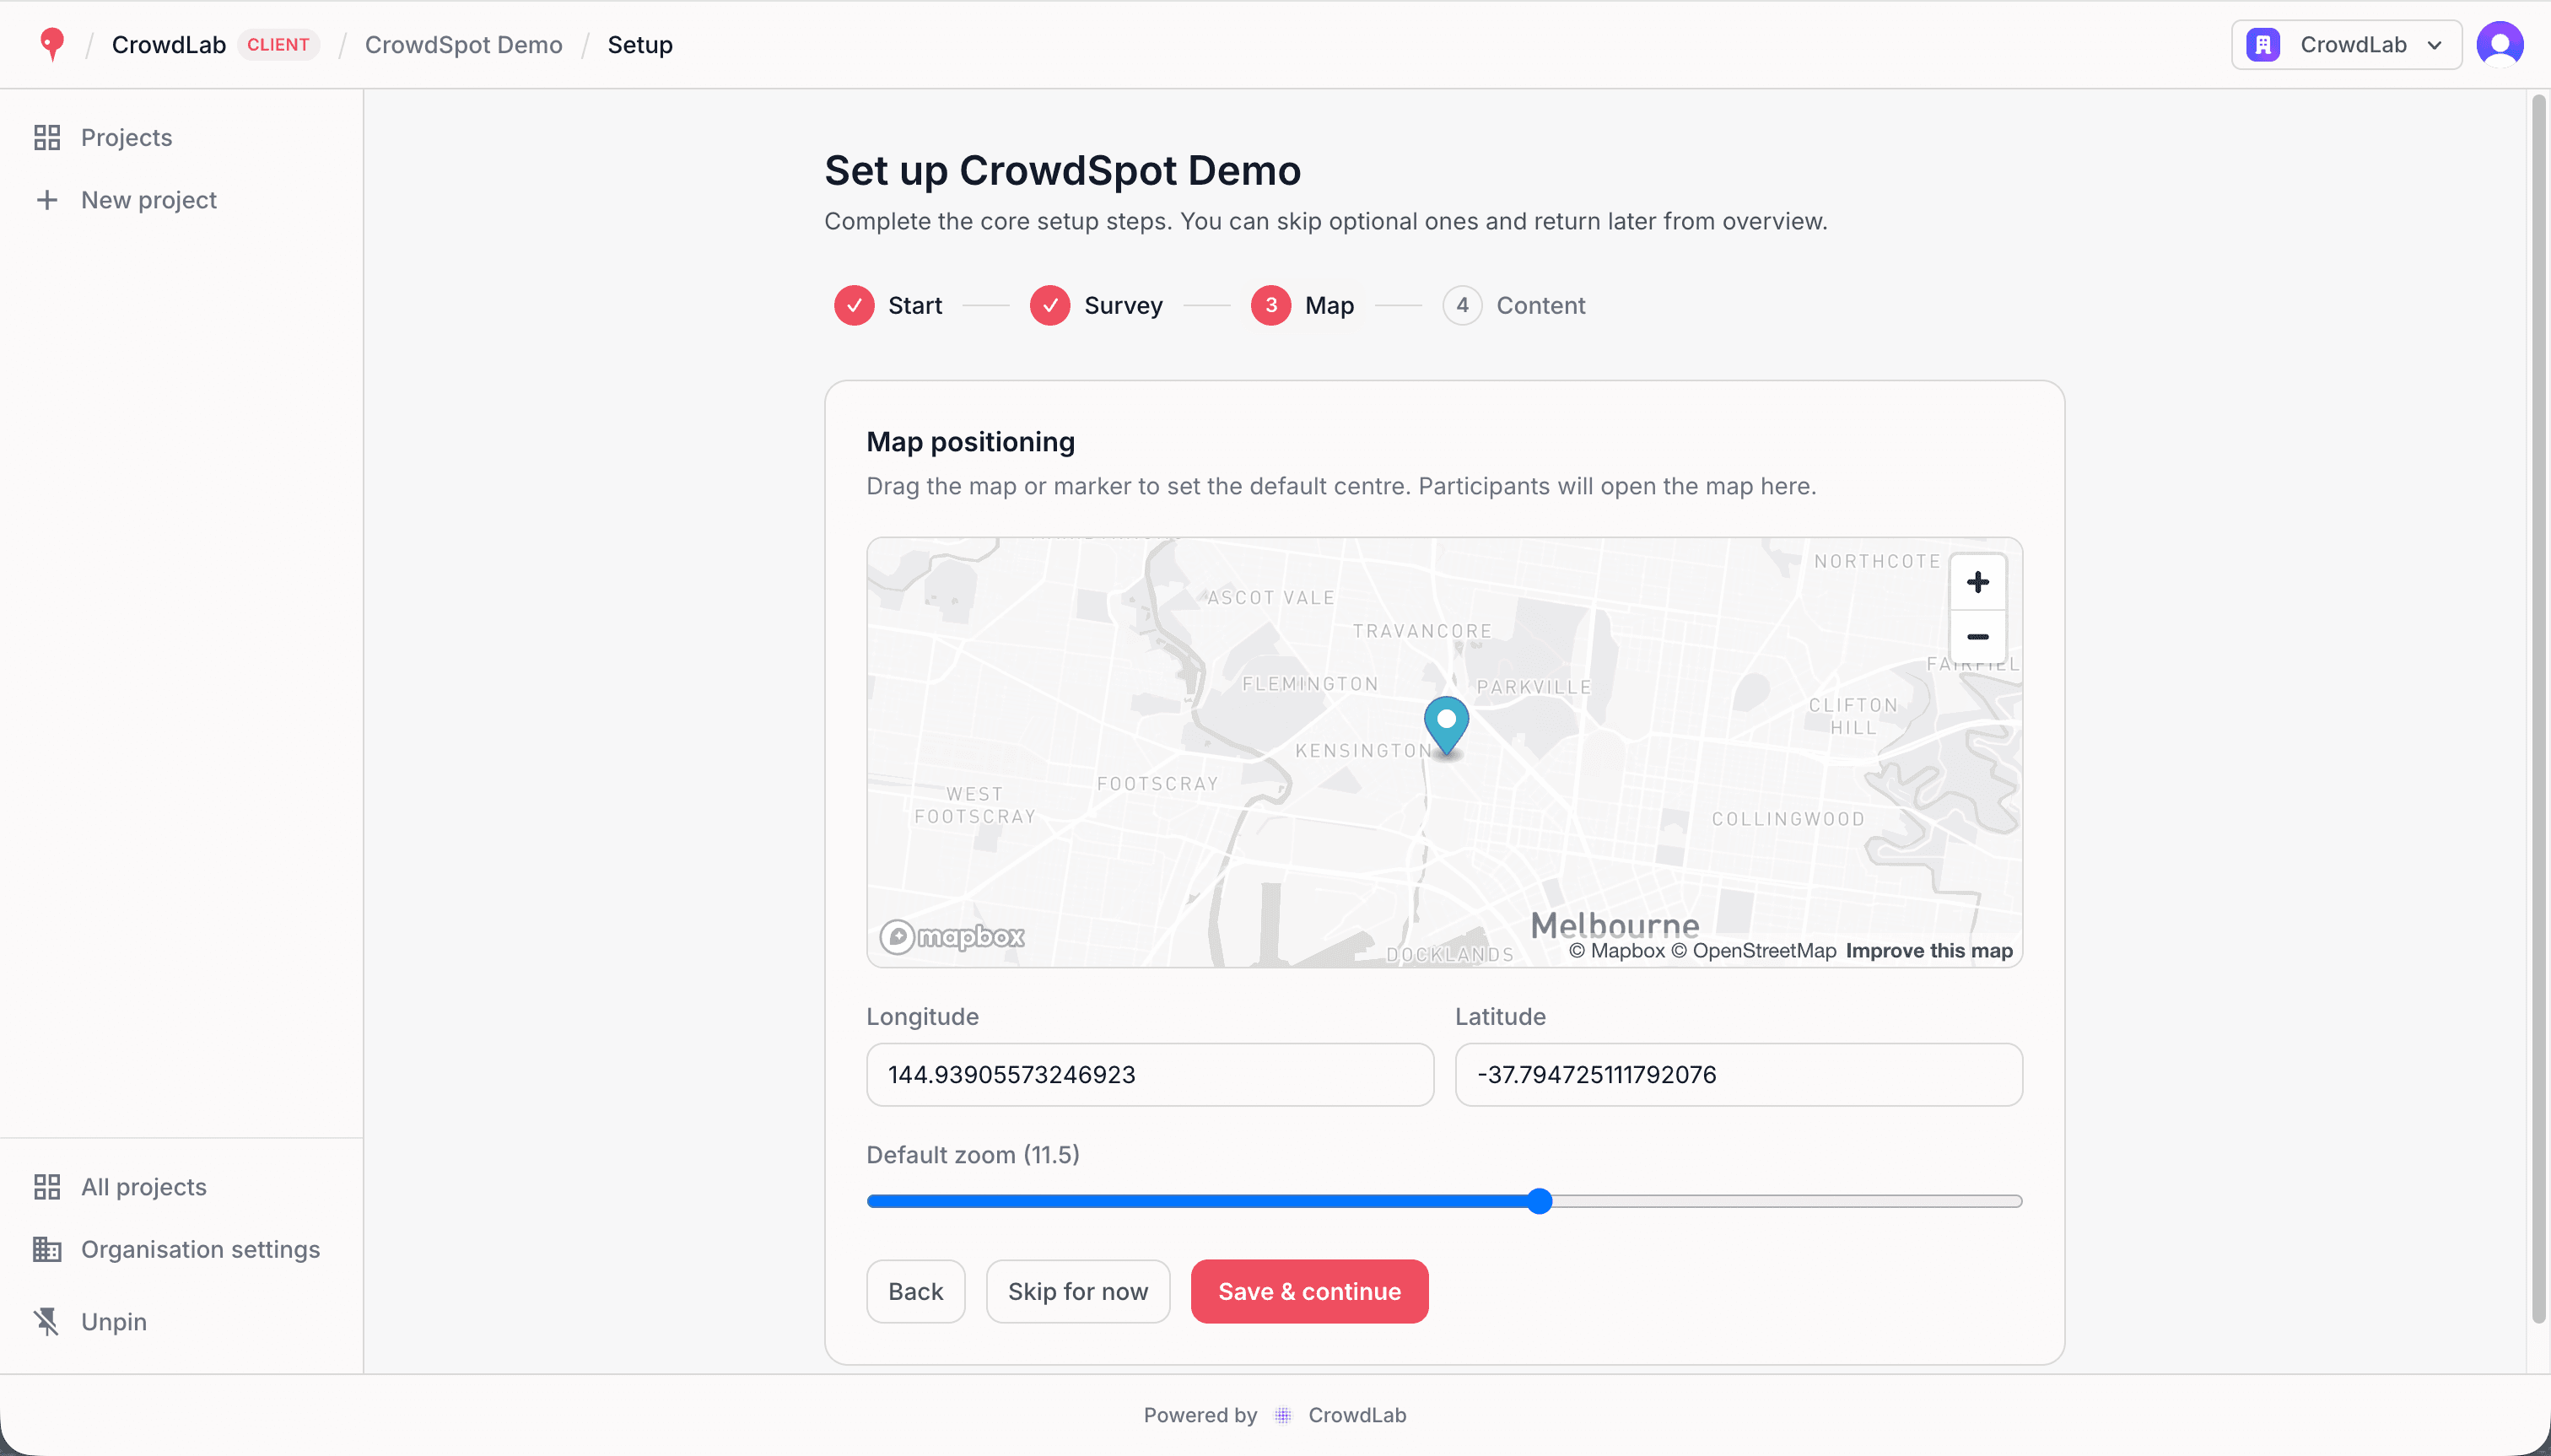
Task: Go to the Start step label
Action: 915,305
